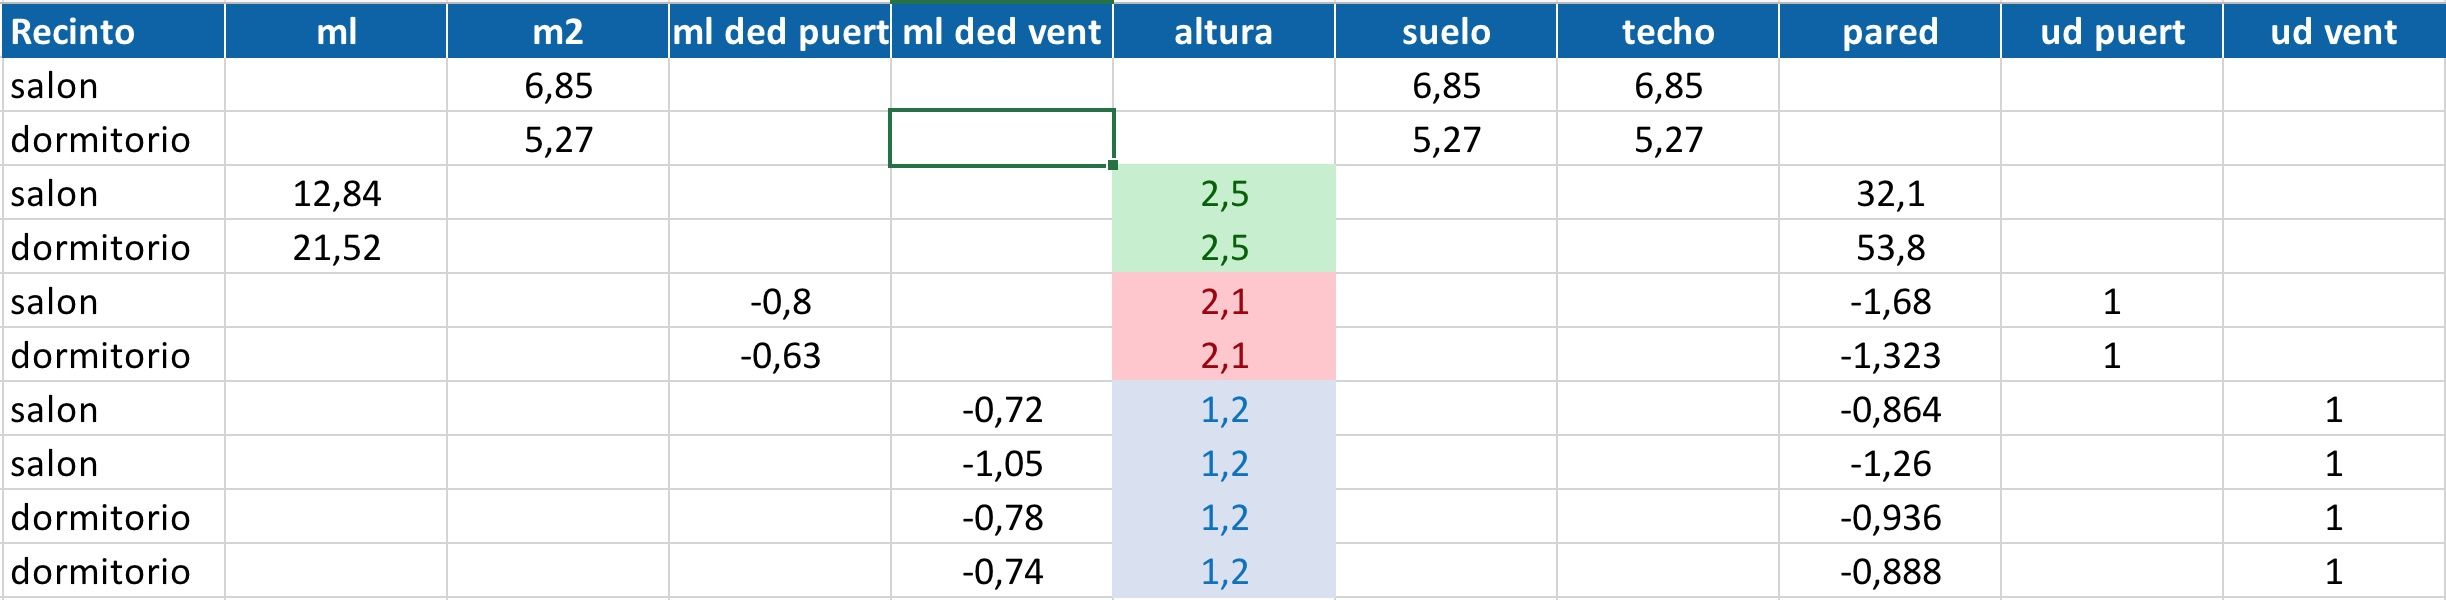Click the pared cell showing 32,1

(1890, 193)
